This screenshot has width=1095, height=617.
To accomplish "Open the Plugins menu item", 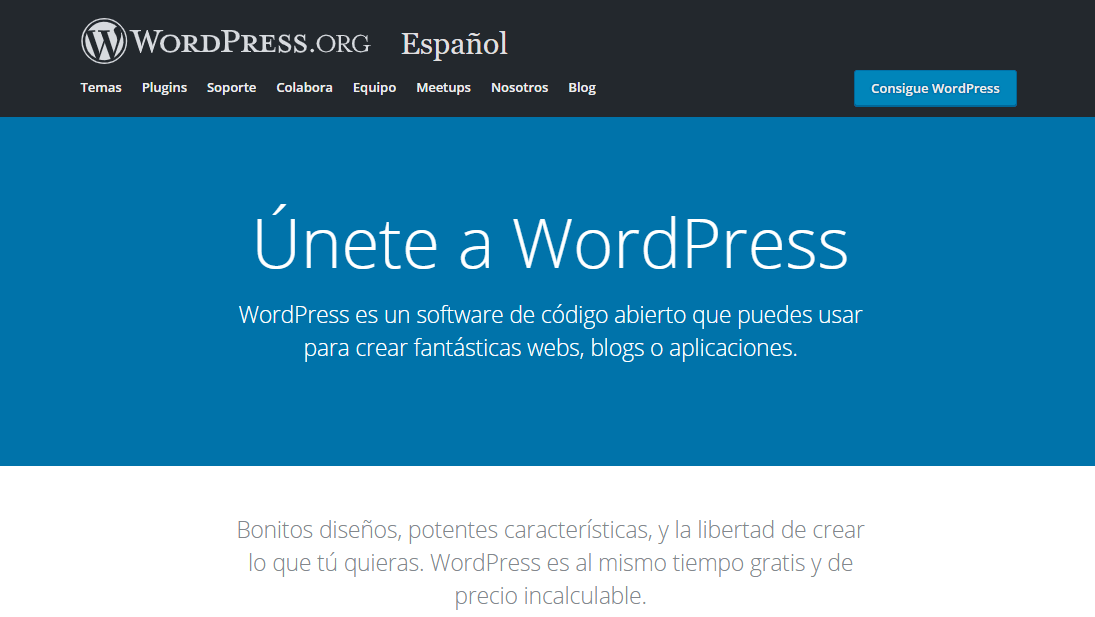I will click(164, 87).
